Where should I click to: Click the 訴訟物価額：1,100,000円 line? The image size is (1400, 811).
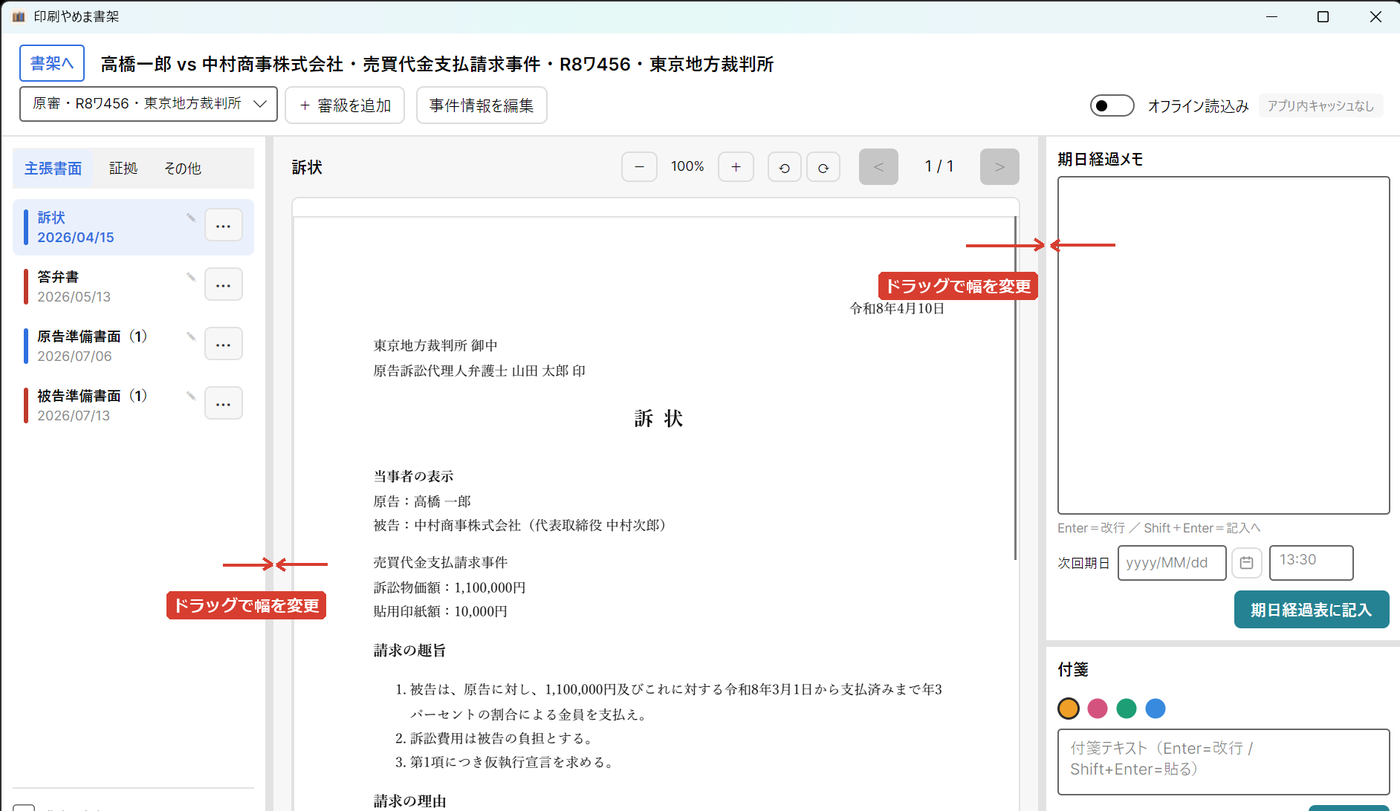coord(450,588)
